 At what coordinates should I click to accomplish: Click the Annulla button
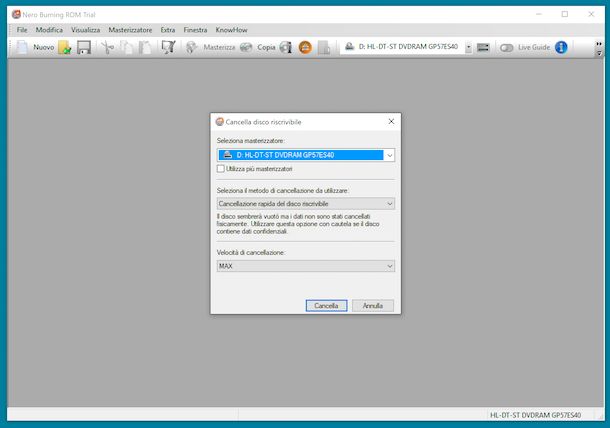click(x=373, y=305)
